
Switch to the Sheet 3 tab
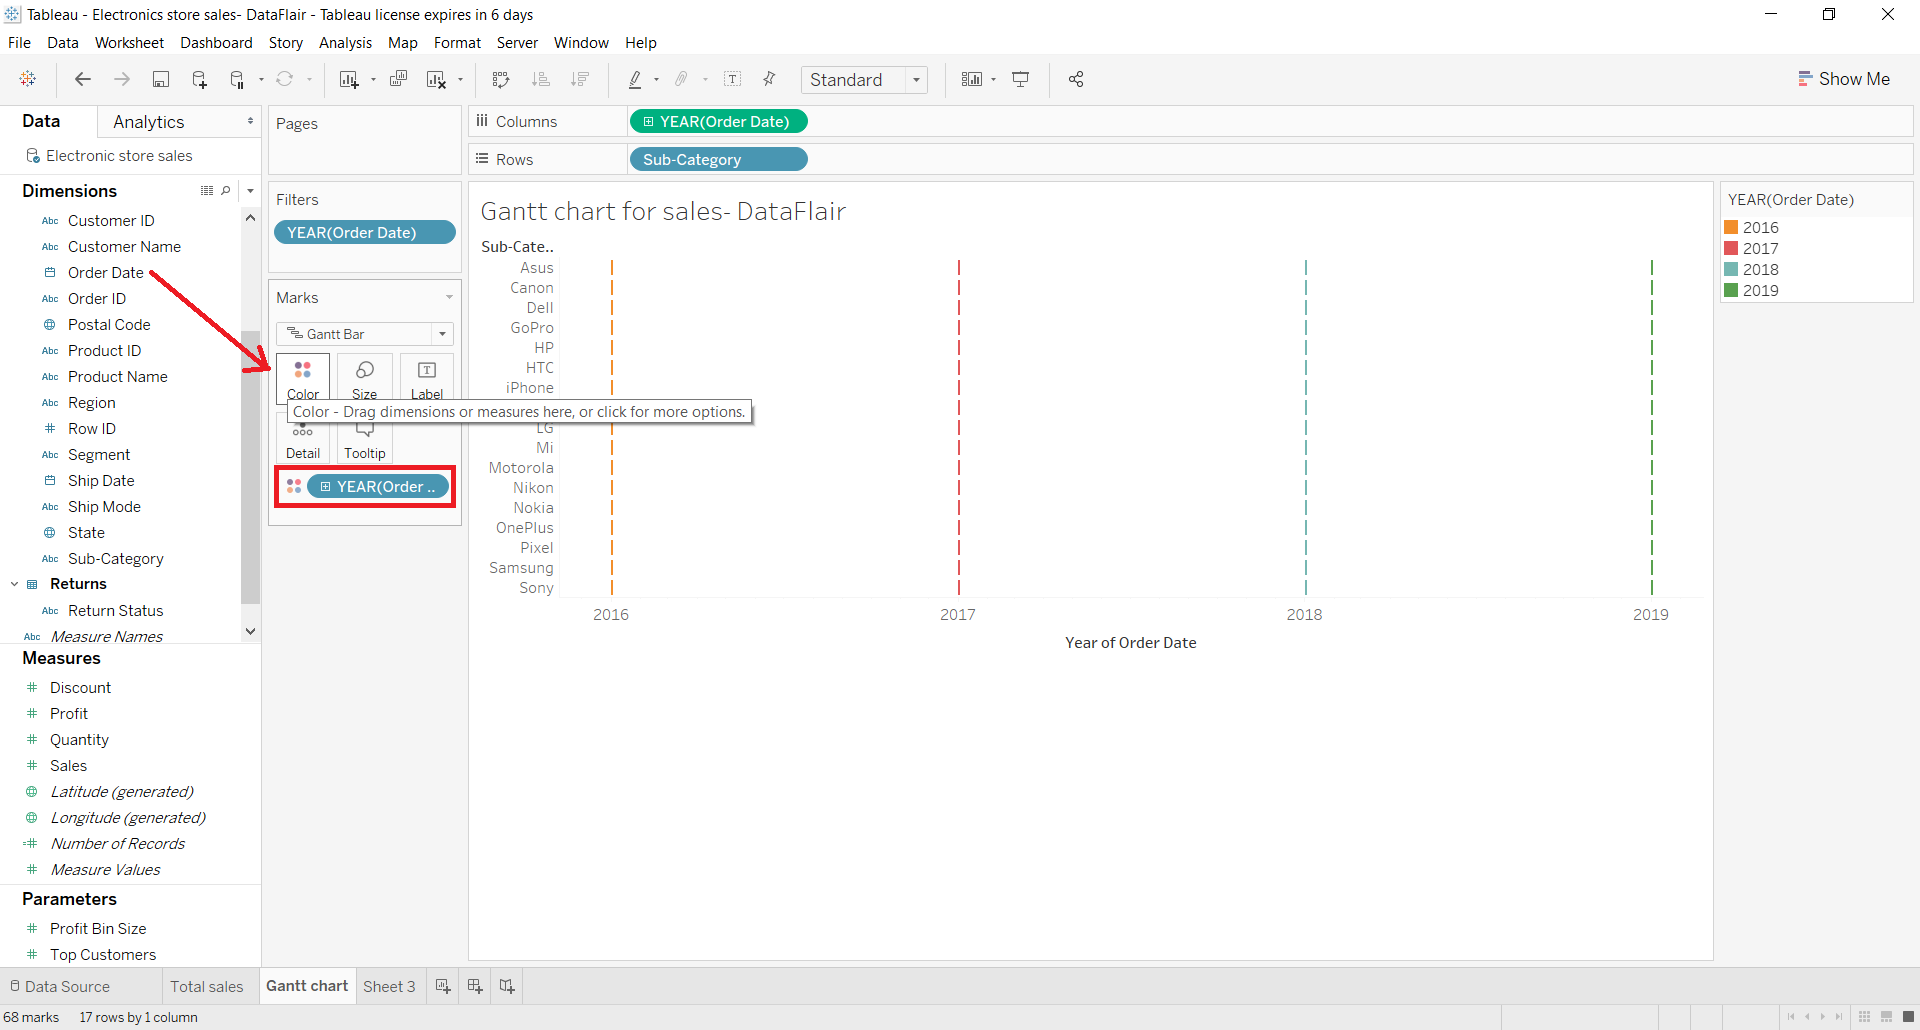tap(389, 986)
